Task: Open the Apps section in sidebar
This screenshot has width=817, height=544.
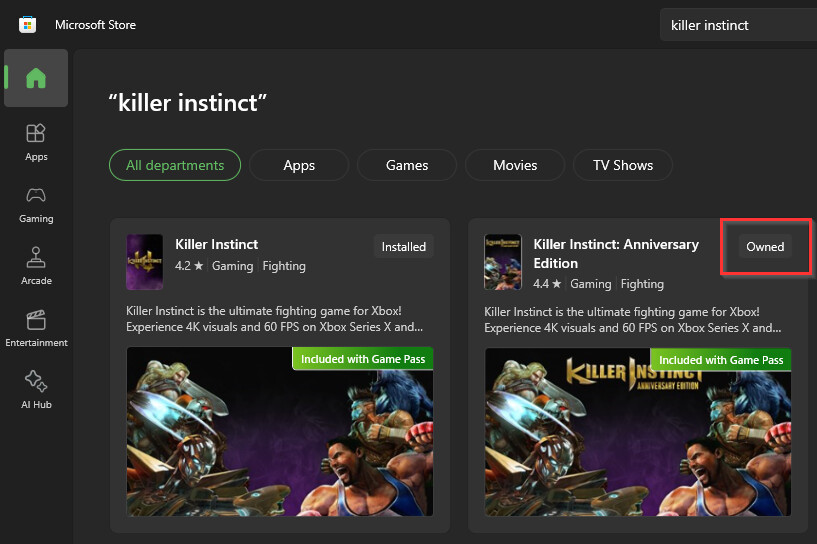Action: click(36, 141)
